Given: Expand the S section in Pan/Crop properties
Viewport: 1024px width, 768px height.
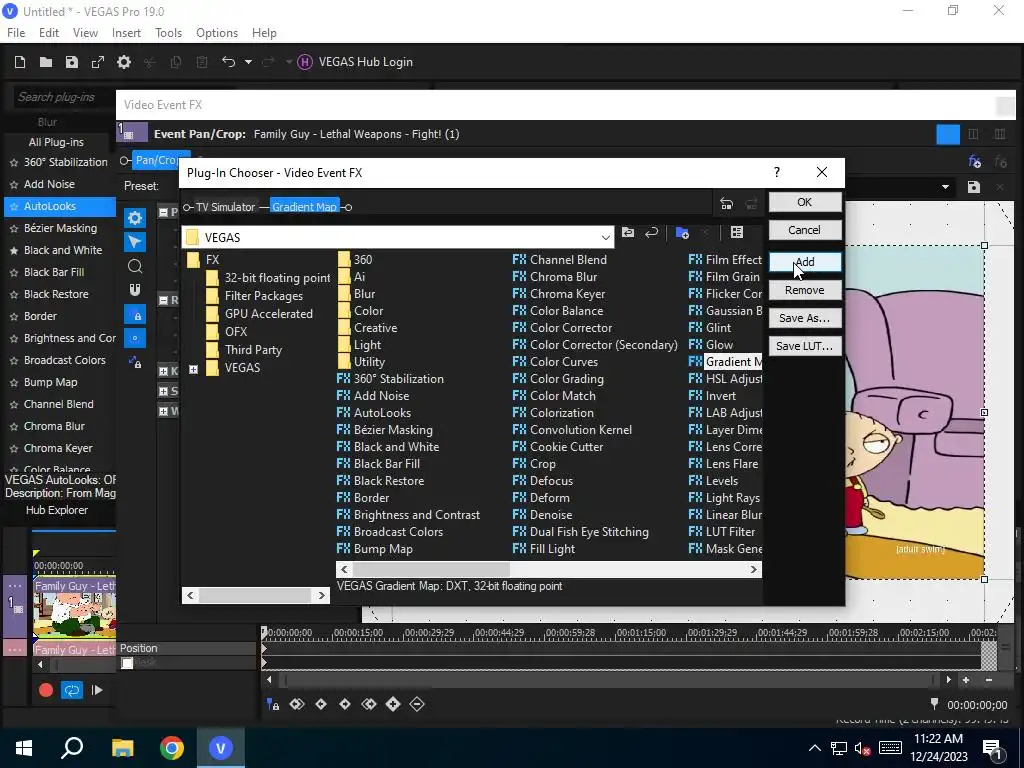Looking at the screenshot, I should point(163,391).
